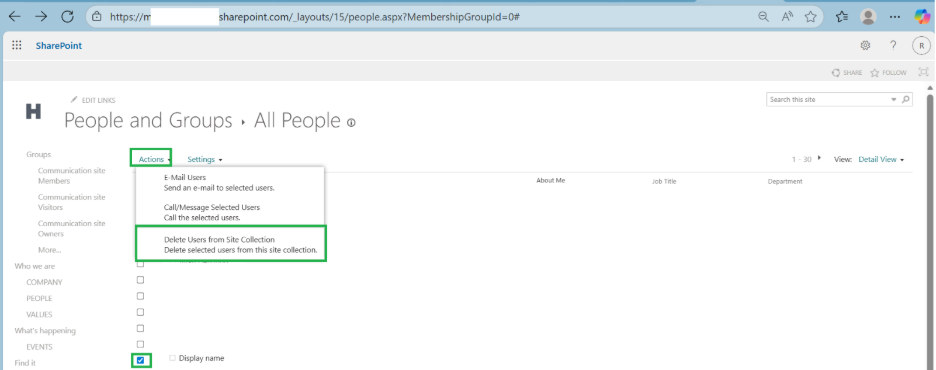Screen dimensions: 936x370
Task: Launch Copilot from the browser toolbar
Action: coord(922,17)
